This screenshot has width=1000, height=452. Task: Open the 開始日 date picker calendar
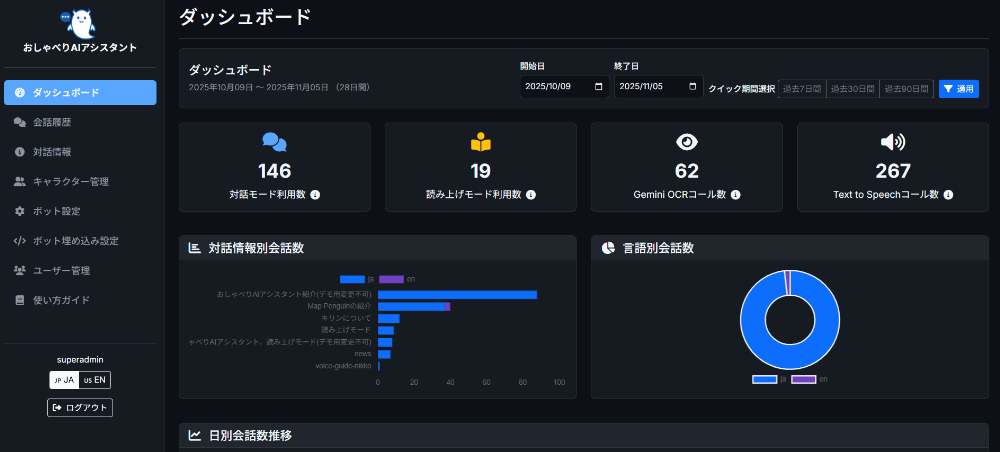click(x=598, y=87)
